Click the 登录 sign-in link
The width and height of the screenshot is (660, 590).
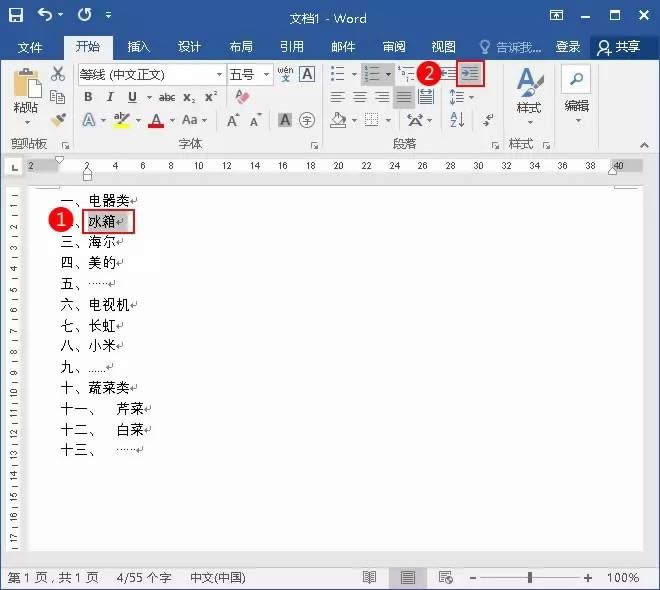[x=568, y=47]
